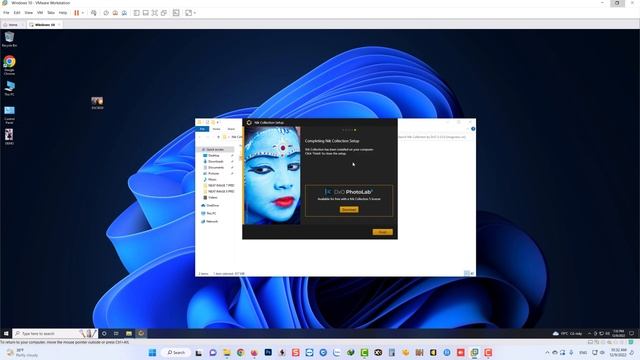Click guest 'Type here to search' box
The width and height of the screenshot is (640, 360).
55,333
